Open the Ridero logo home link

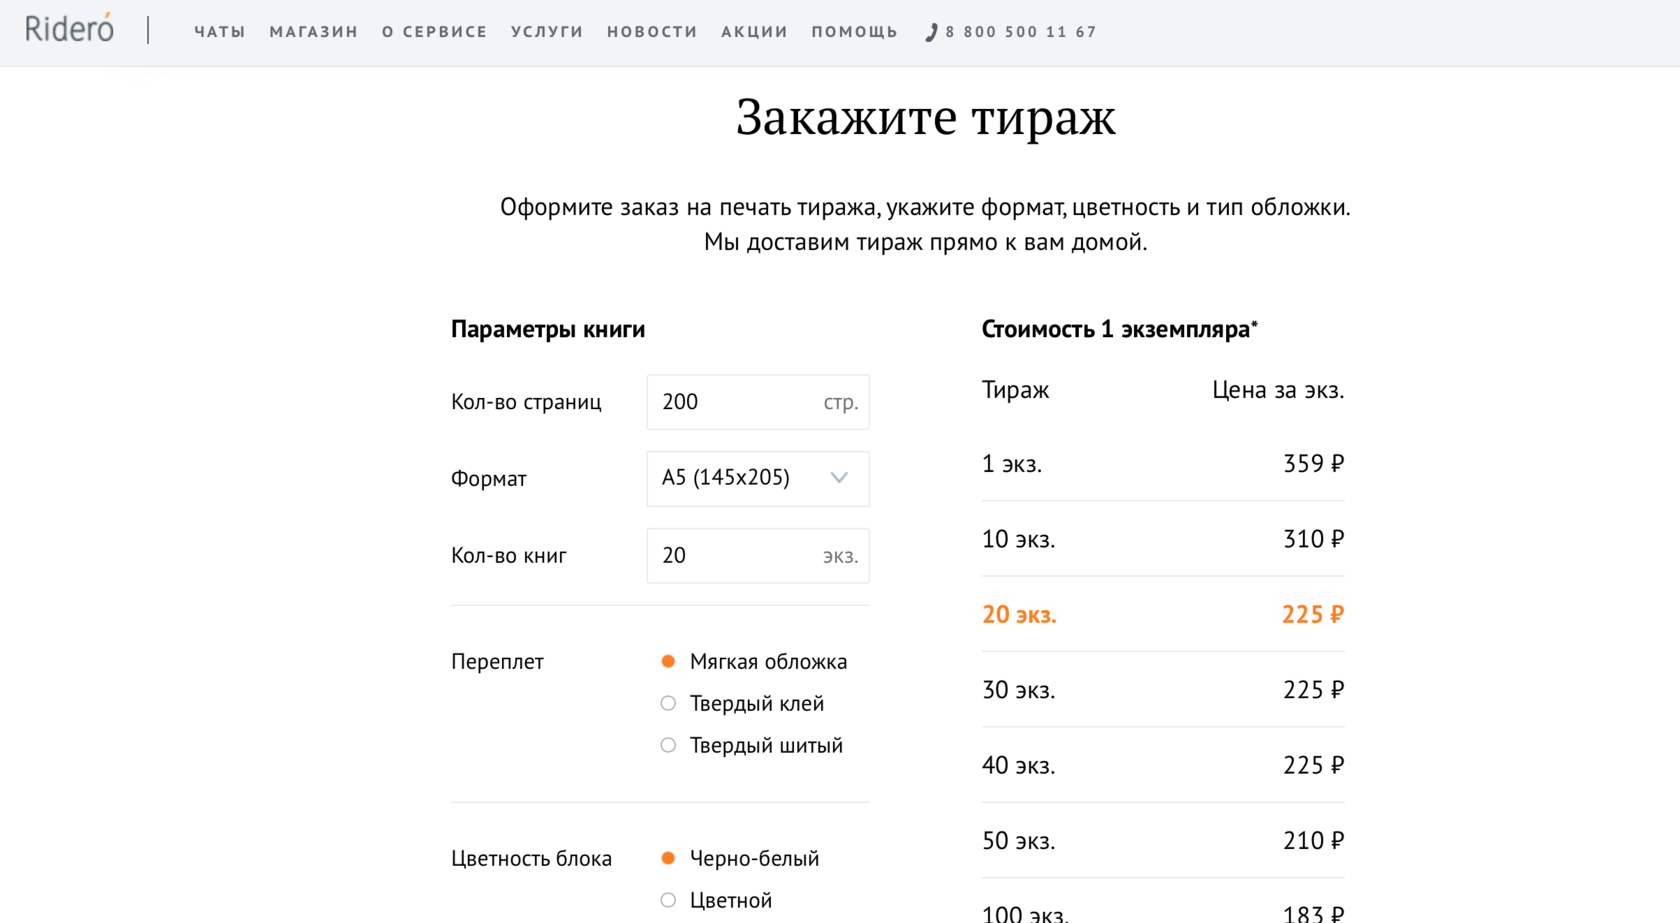(69, 29)
